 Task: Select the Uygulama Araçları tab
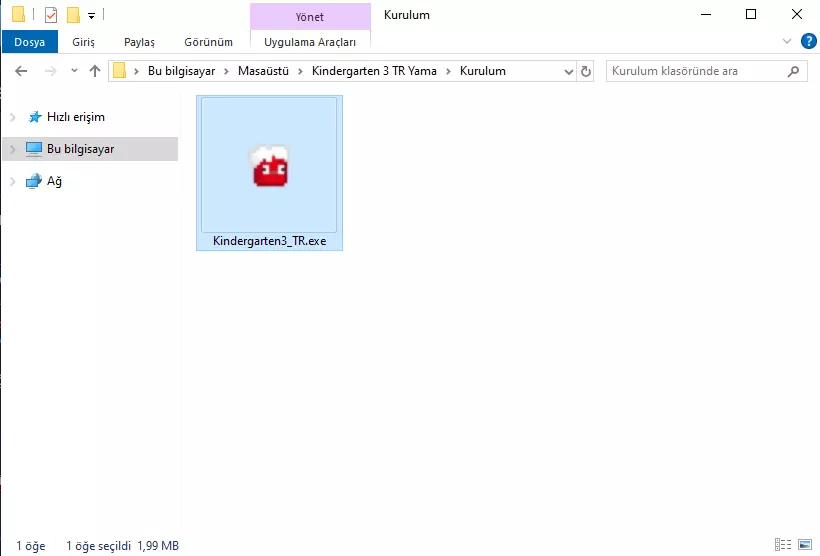click(310, 42)
